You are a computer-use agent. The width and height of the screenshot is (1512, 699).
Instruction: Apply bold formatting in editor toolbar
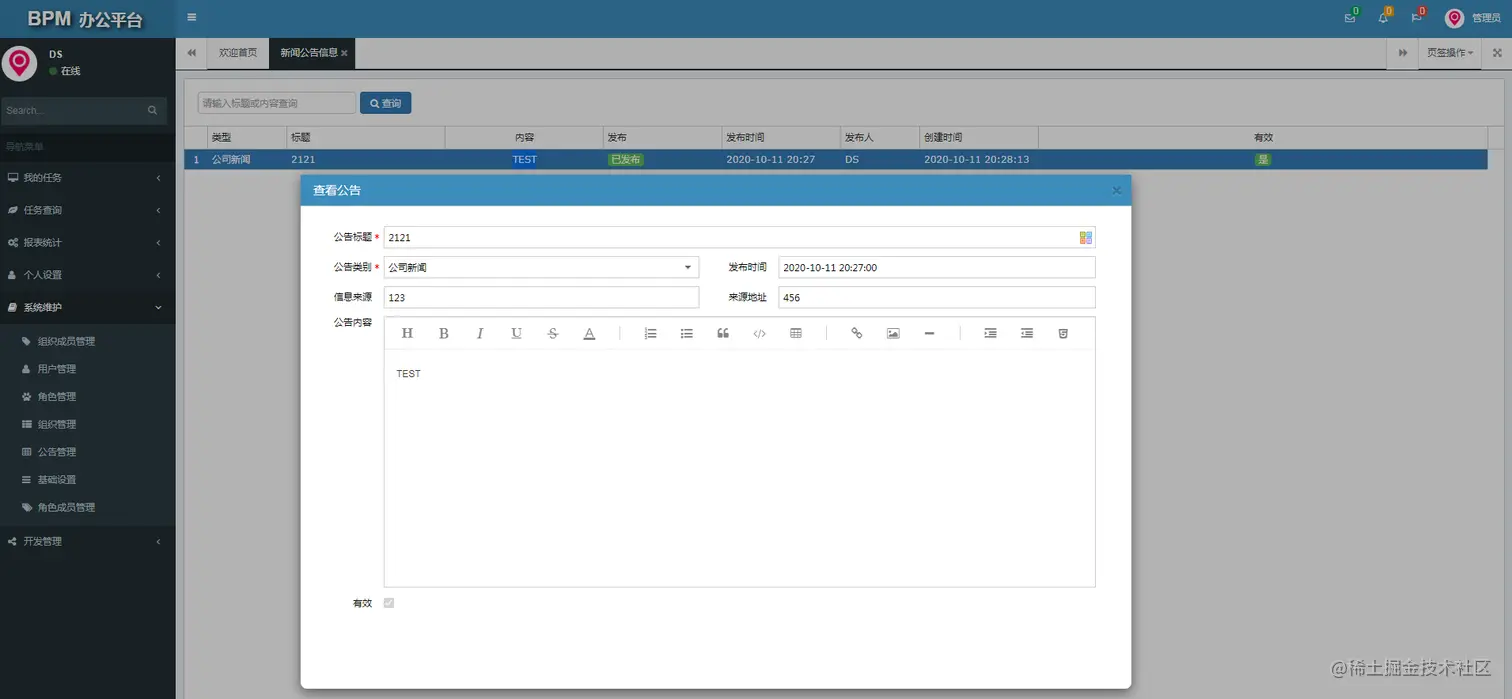[444, 333]
